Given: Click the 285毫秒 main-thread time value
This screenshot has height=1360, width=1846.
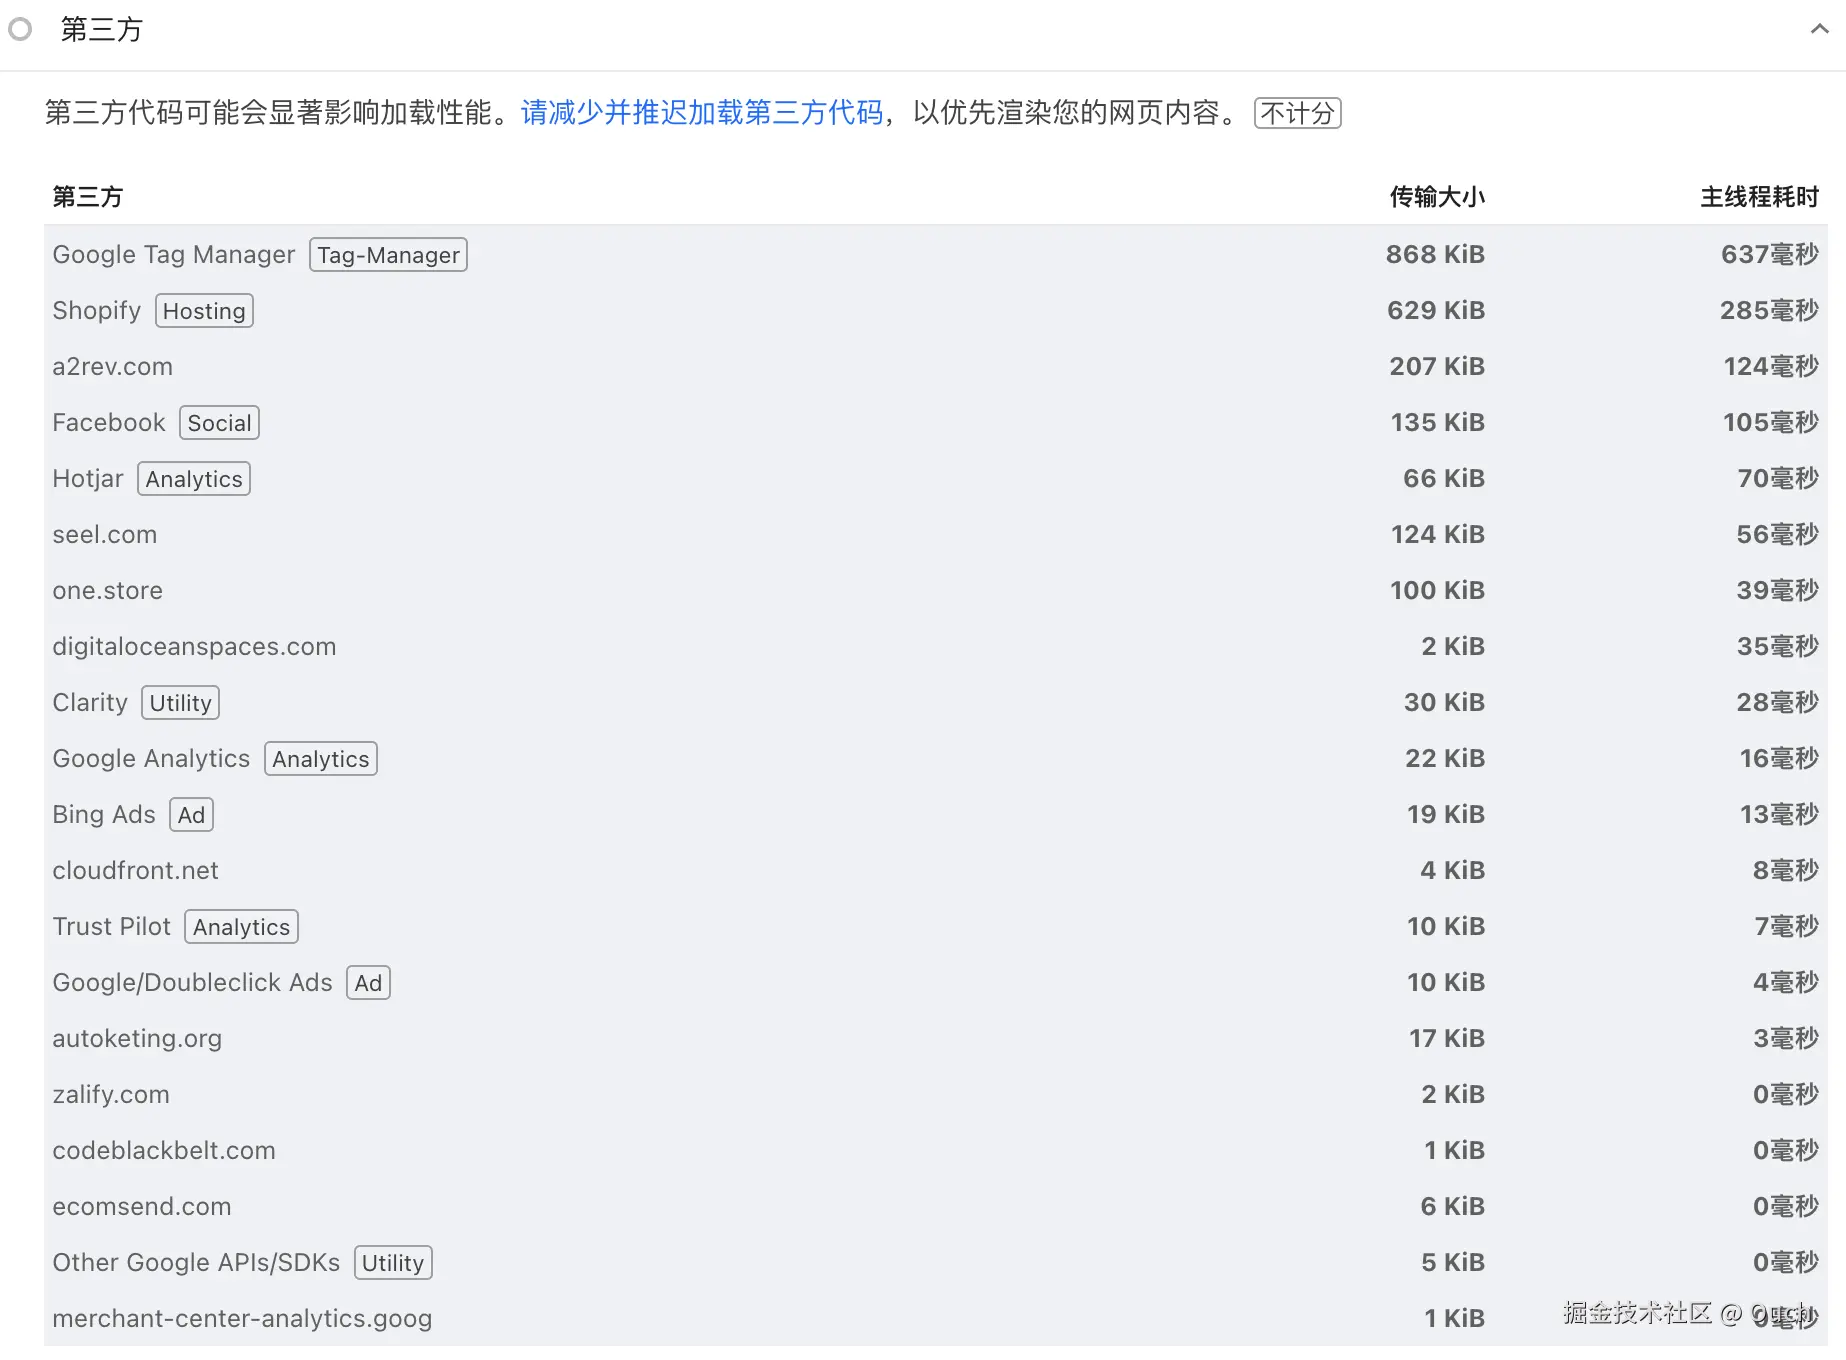Looking at the screenshot, I should coord(1769,311).
